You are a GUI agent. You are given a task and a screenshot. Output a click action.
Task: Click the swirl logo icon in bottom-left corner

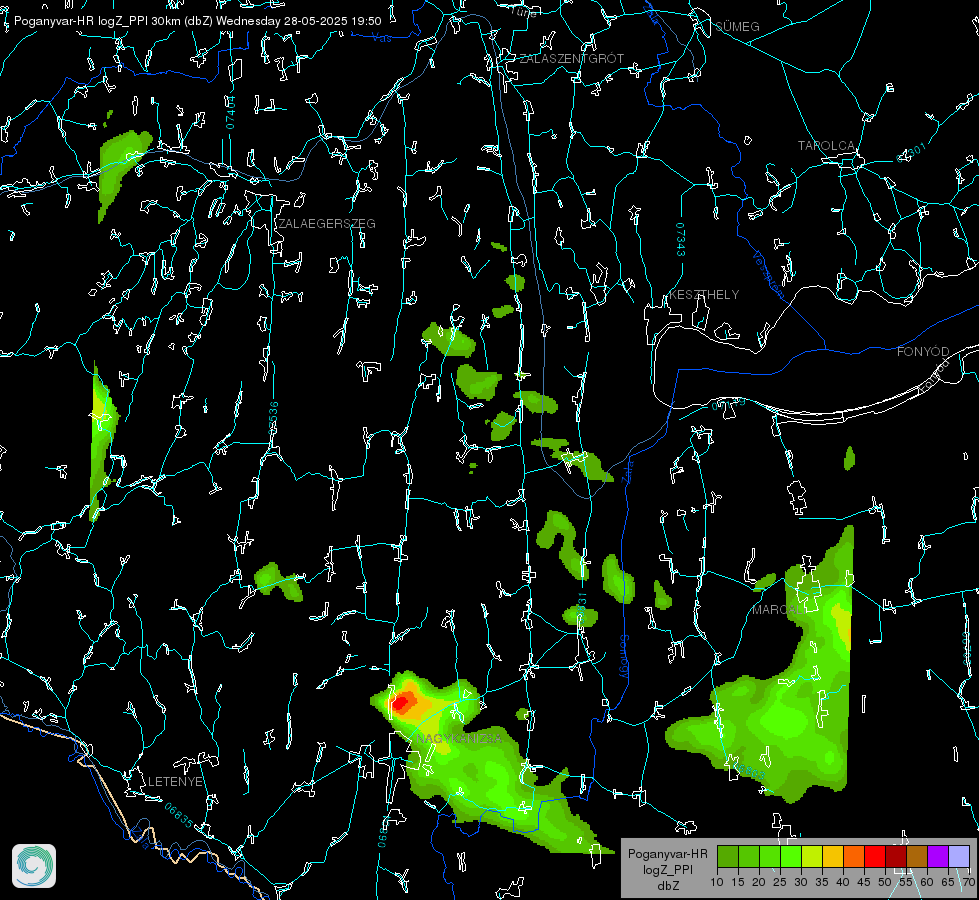34,866
